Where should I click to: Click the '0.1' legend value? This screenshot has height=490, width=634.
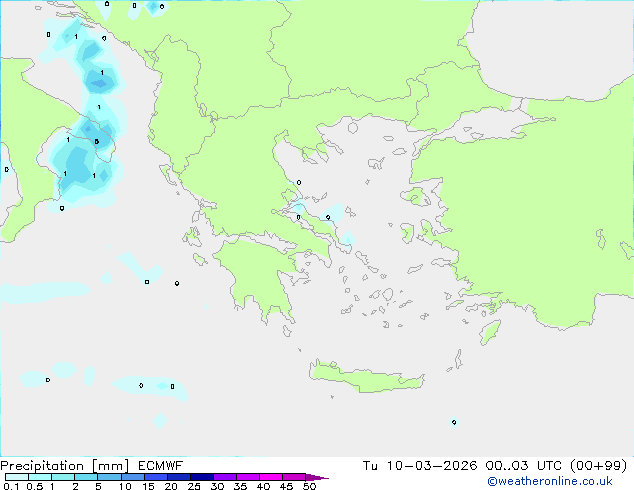pos(11,486)
